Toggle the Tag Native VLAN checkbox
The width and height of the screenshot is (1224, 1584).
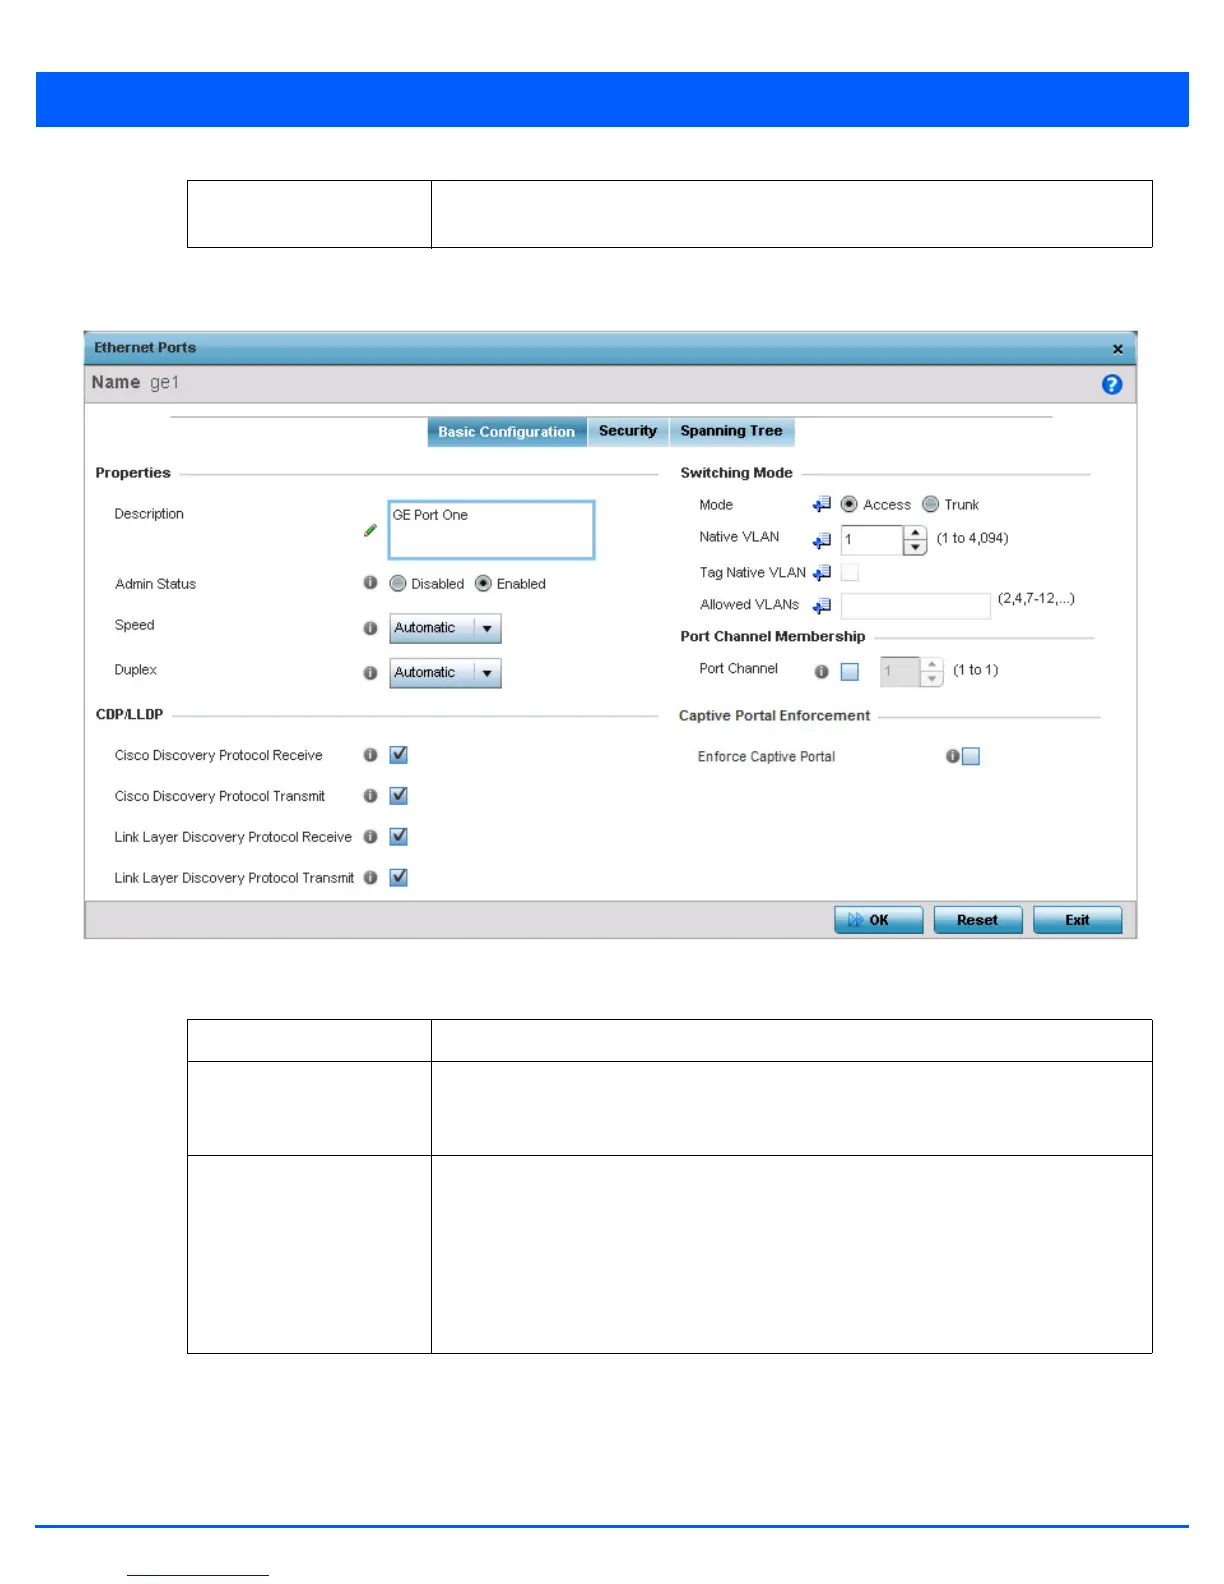point(850,573)
